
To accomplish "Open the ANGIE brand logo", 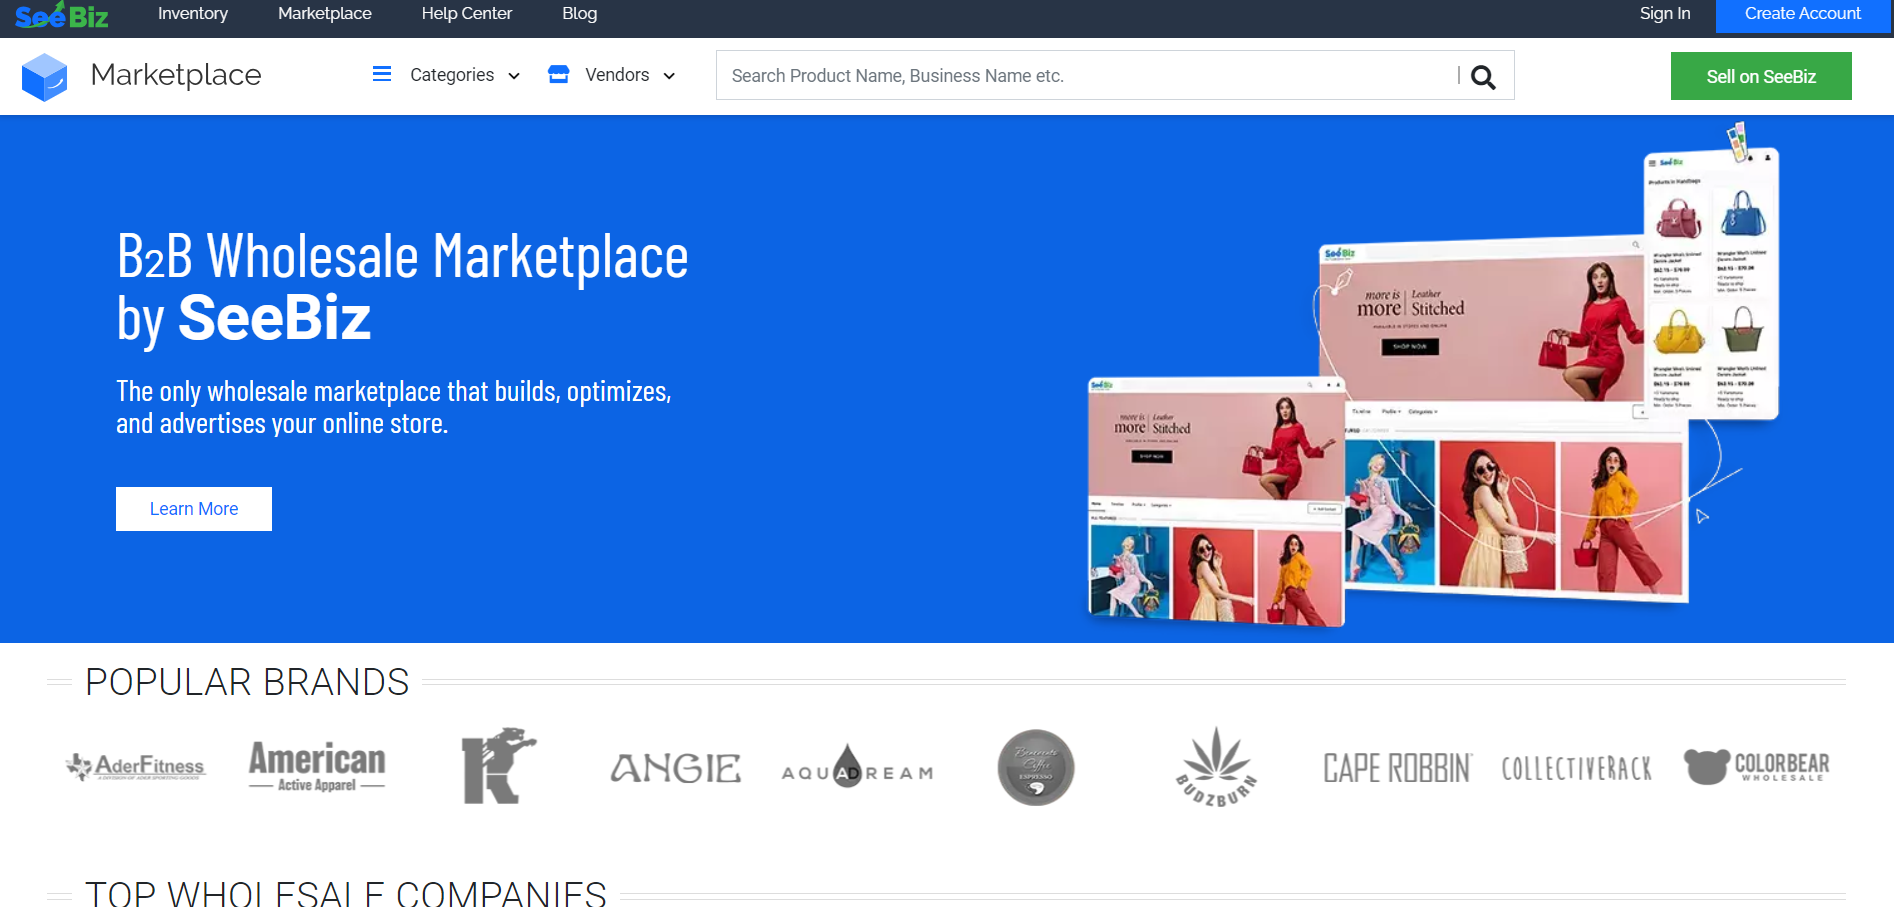I will 676,768.
